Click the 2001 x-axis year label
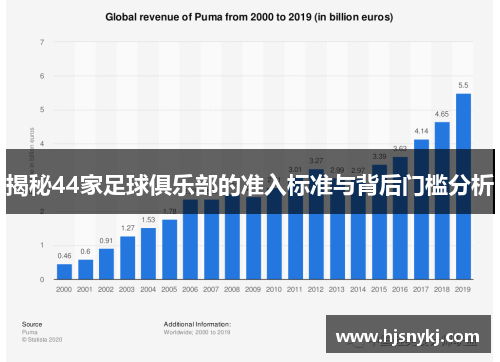500x362 pixels. [85, 289]
